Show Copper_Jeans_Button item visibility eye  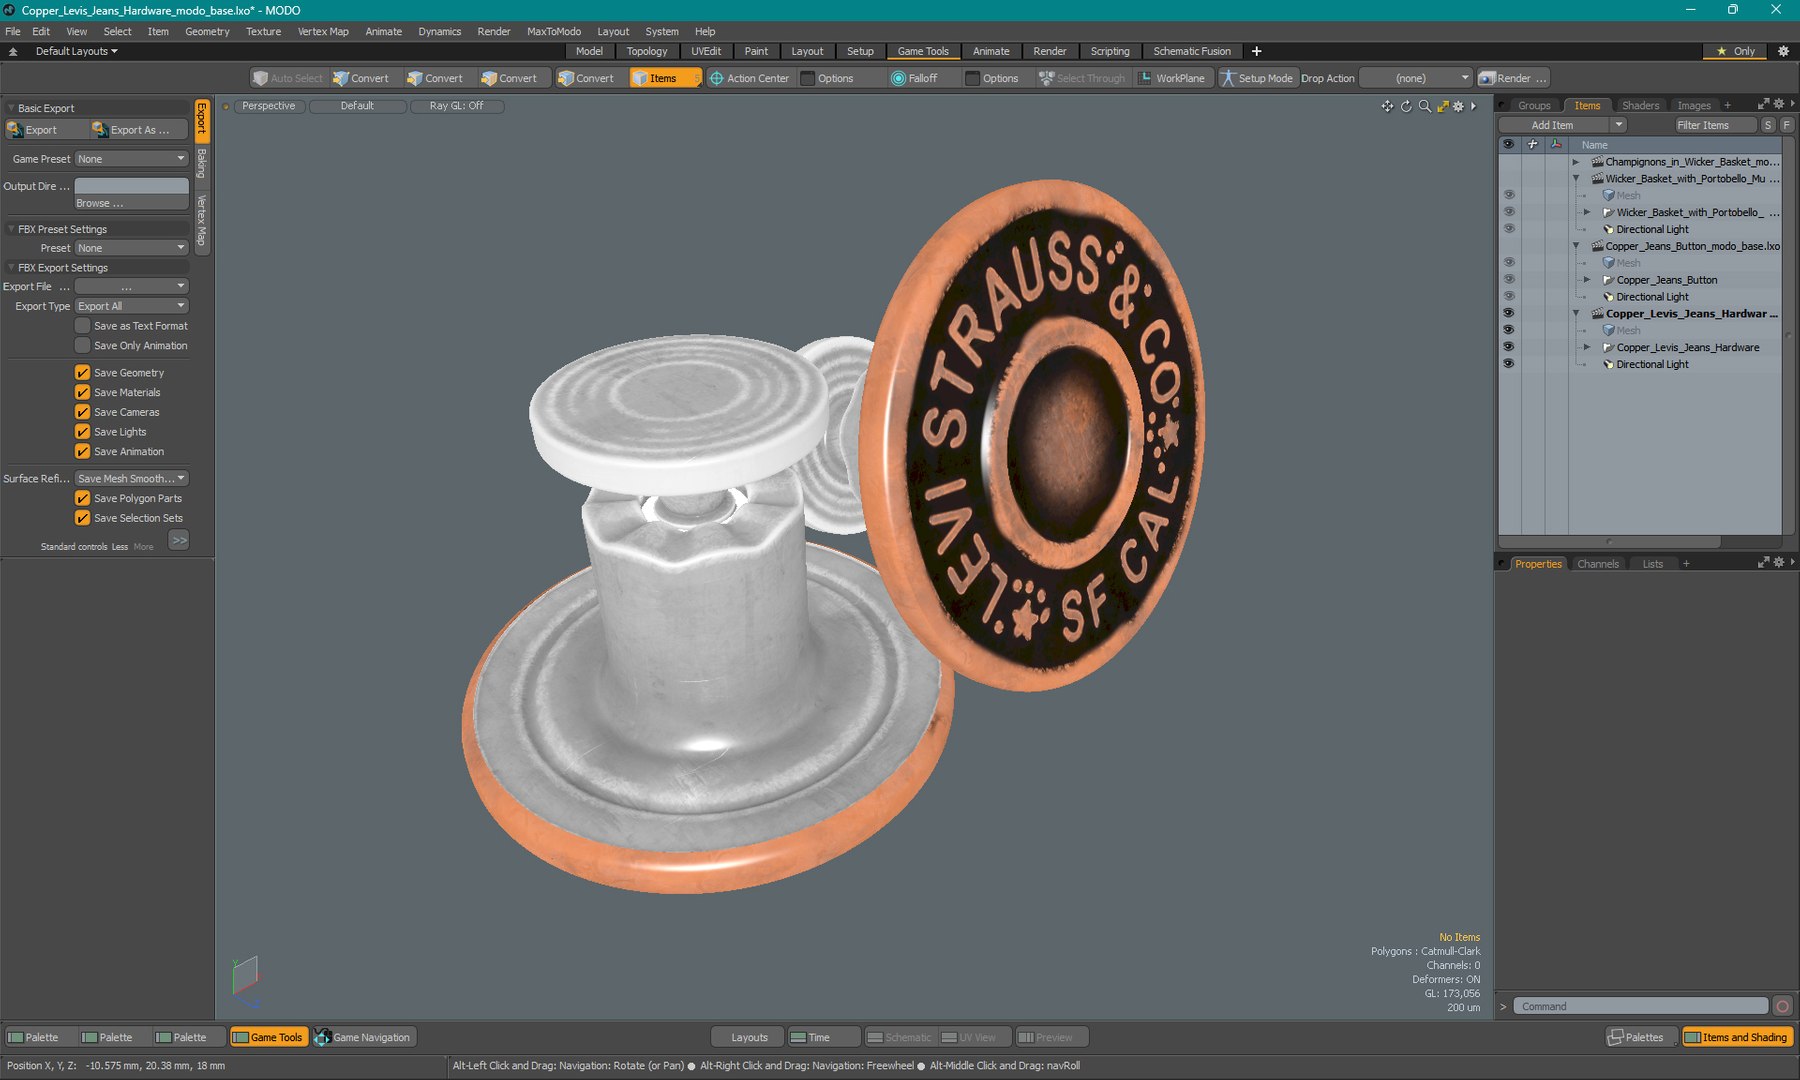tap(1509, 280)
